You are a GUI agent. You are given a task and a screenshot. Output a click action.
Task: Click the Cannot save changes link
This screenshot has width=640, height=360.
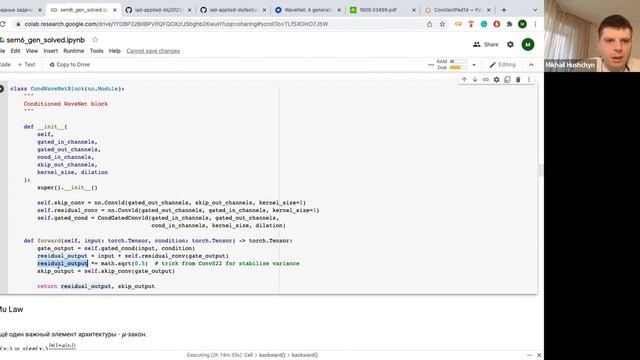(x=153, y=51)
